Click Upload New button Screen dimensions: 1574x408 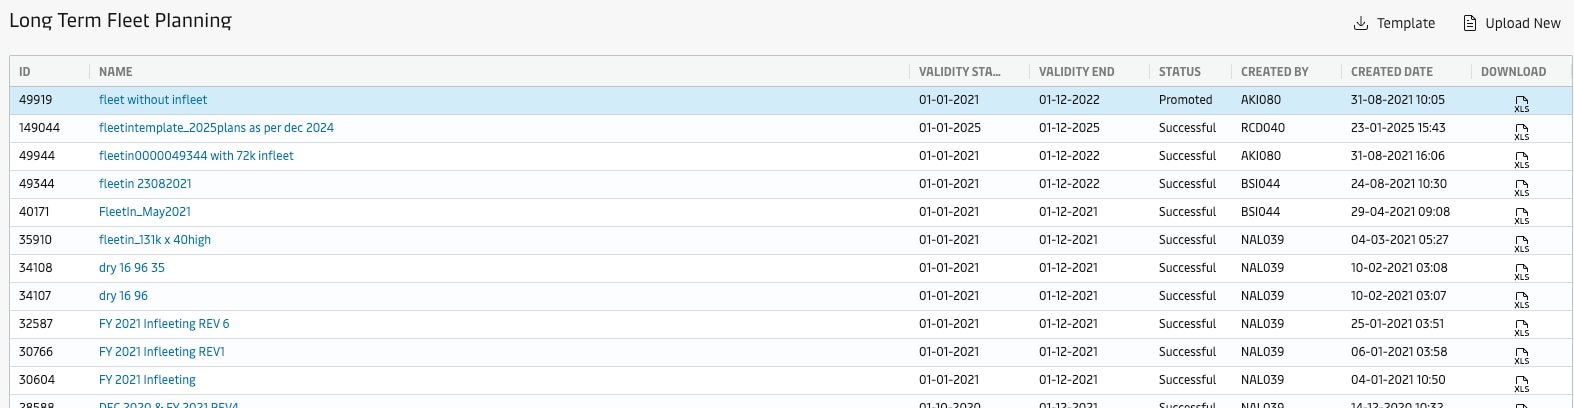pos(1511,23)
